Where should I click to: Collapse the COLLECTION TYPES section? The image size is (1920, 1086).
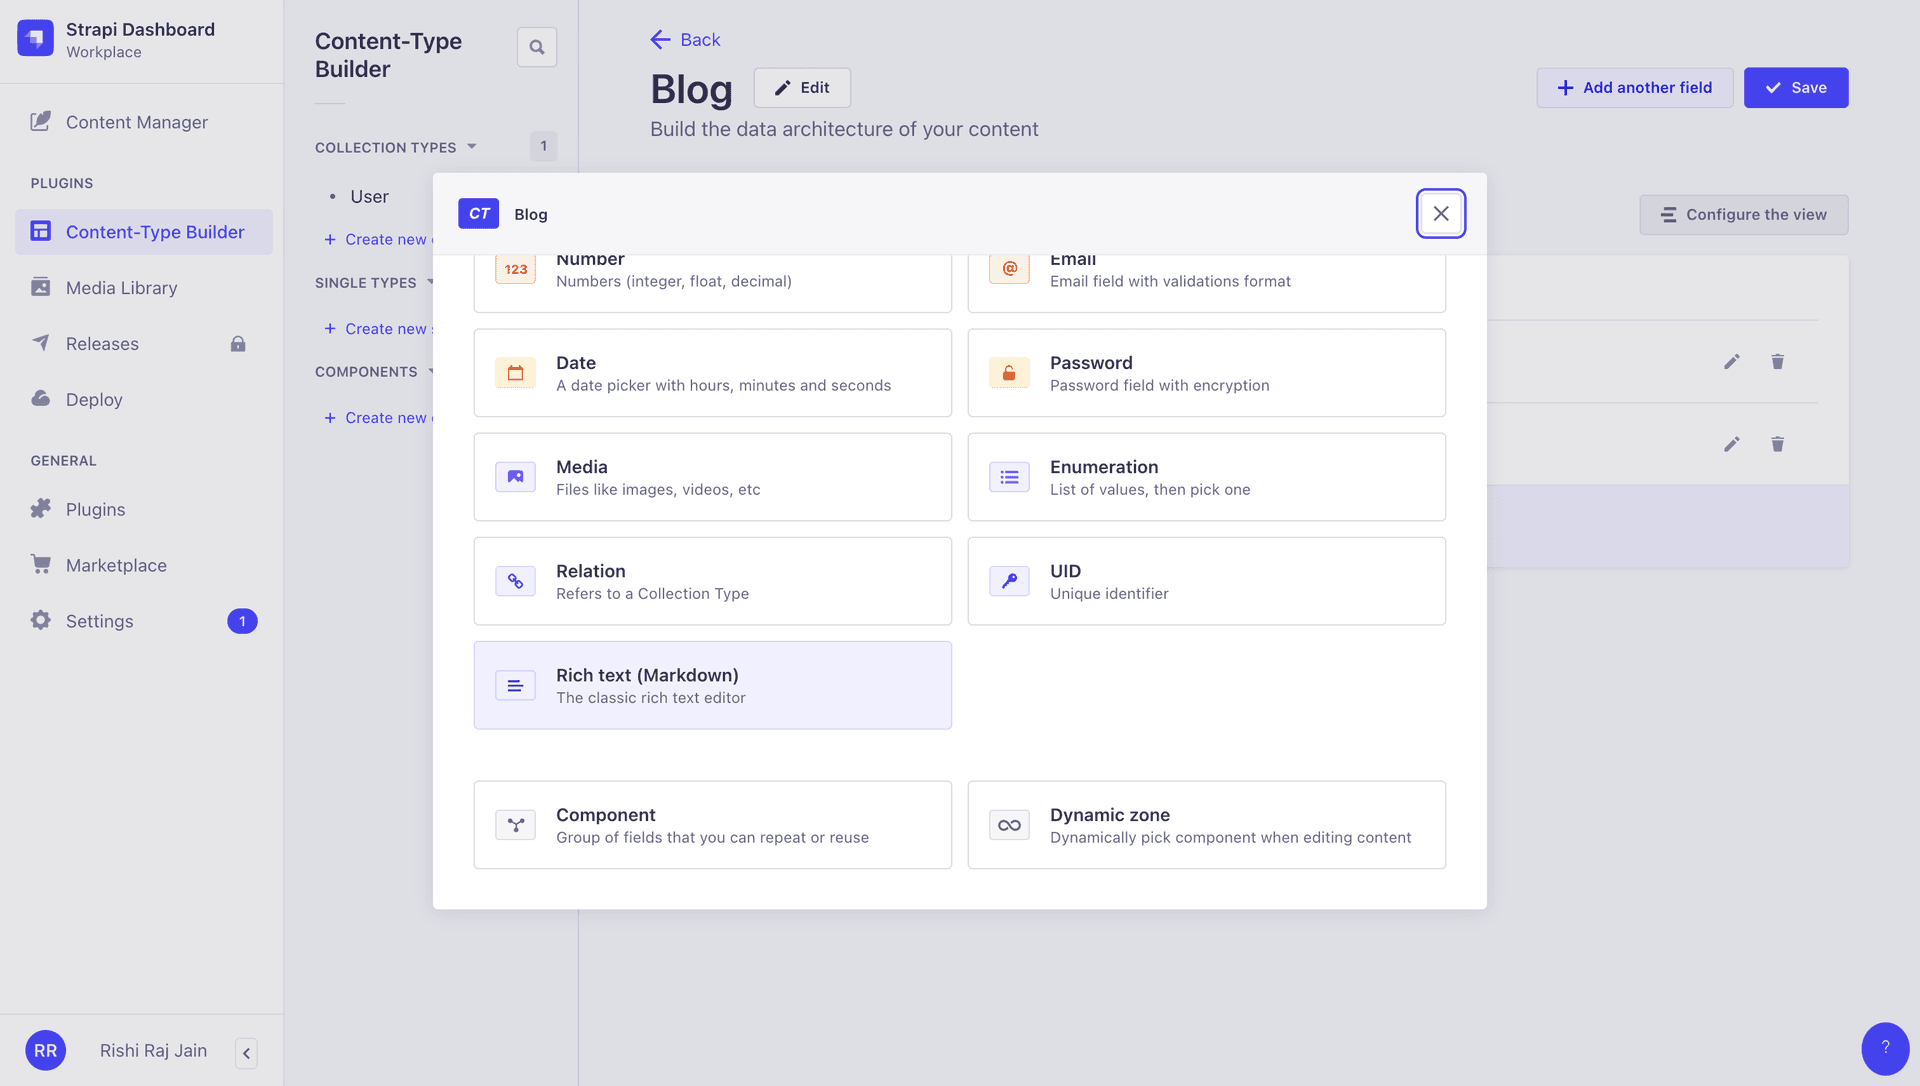[470, 146]
